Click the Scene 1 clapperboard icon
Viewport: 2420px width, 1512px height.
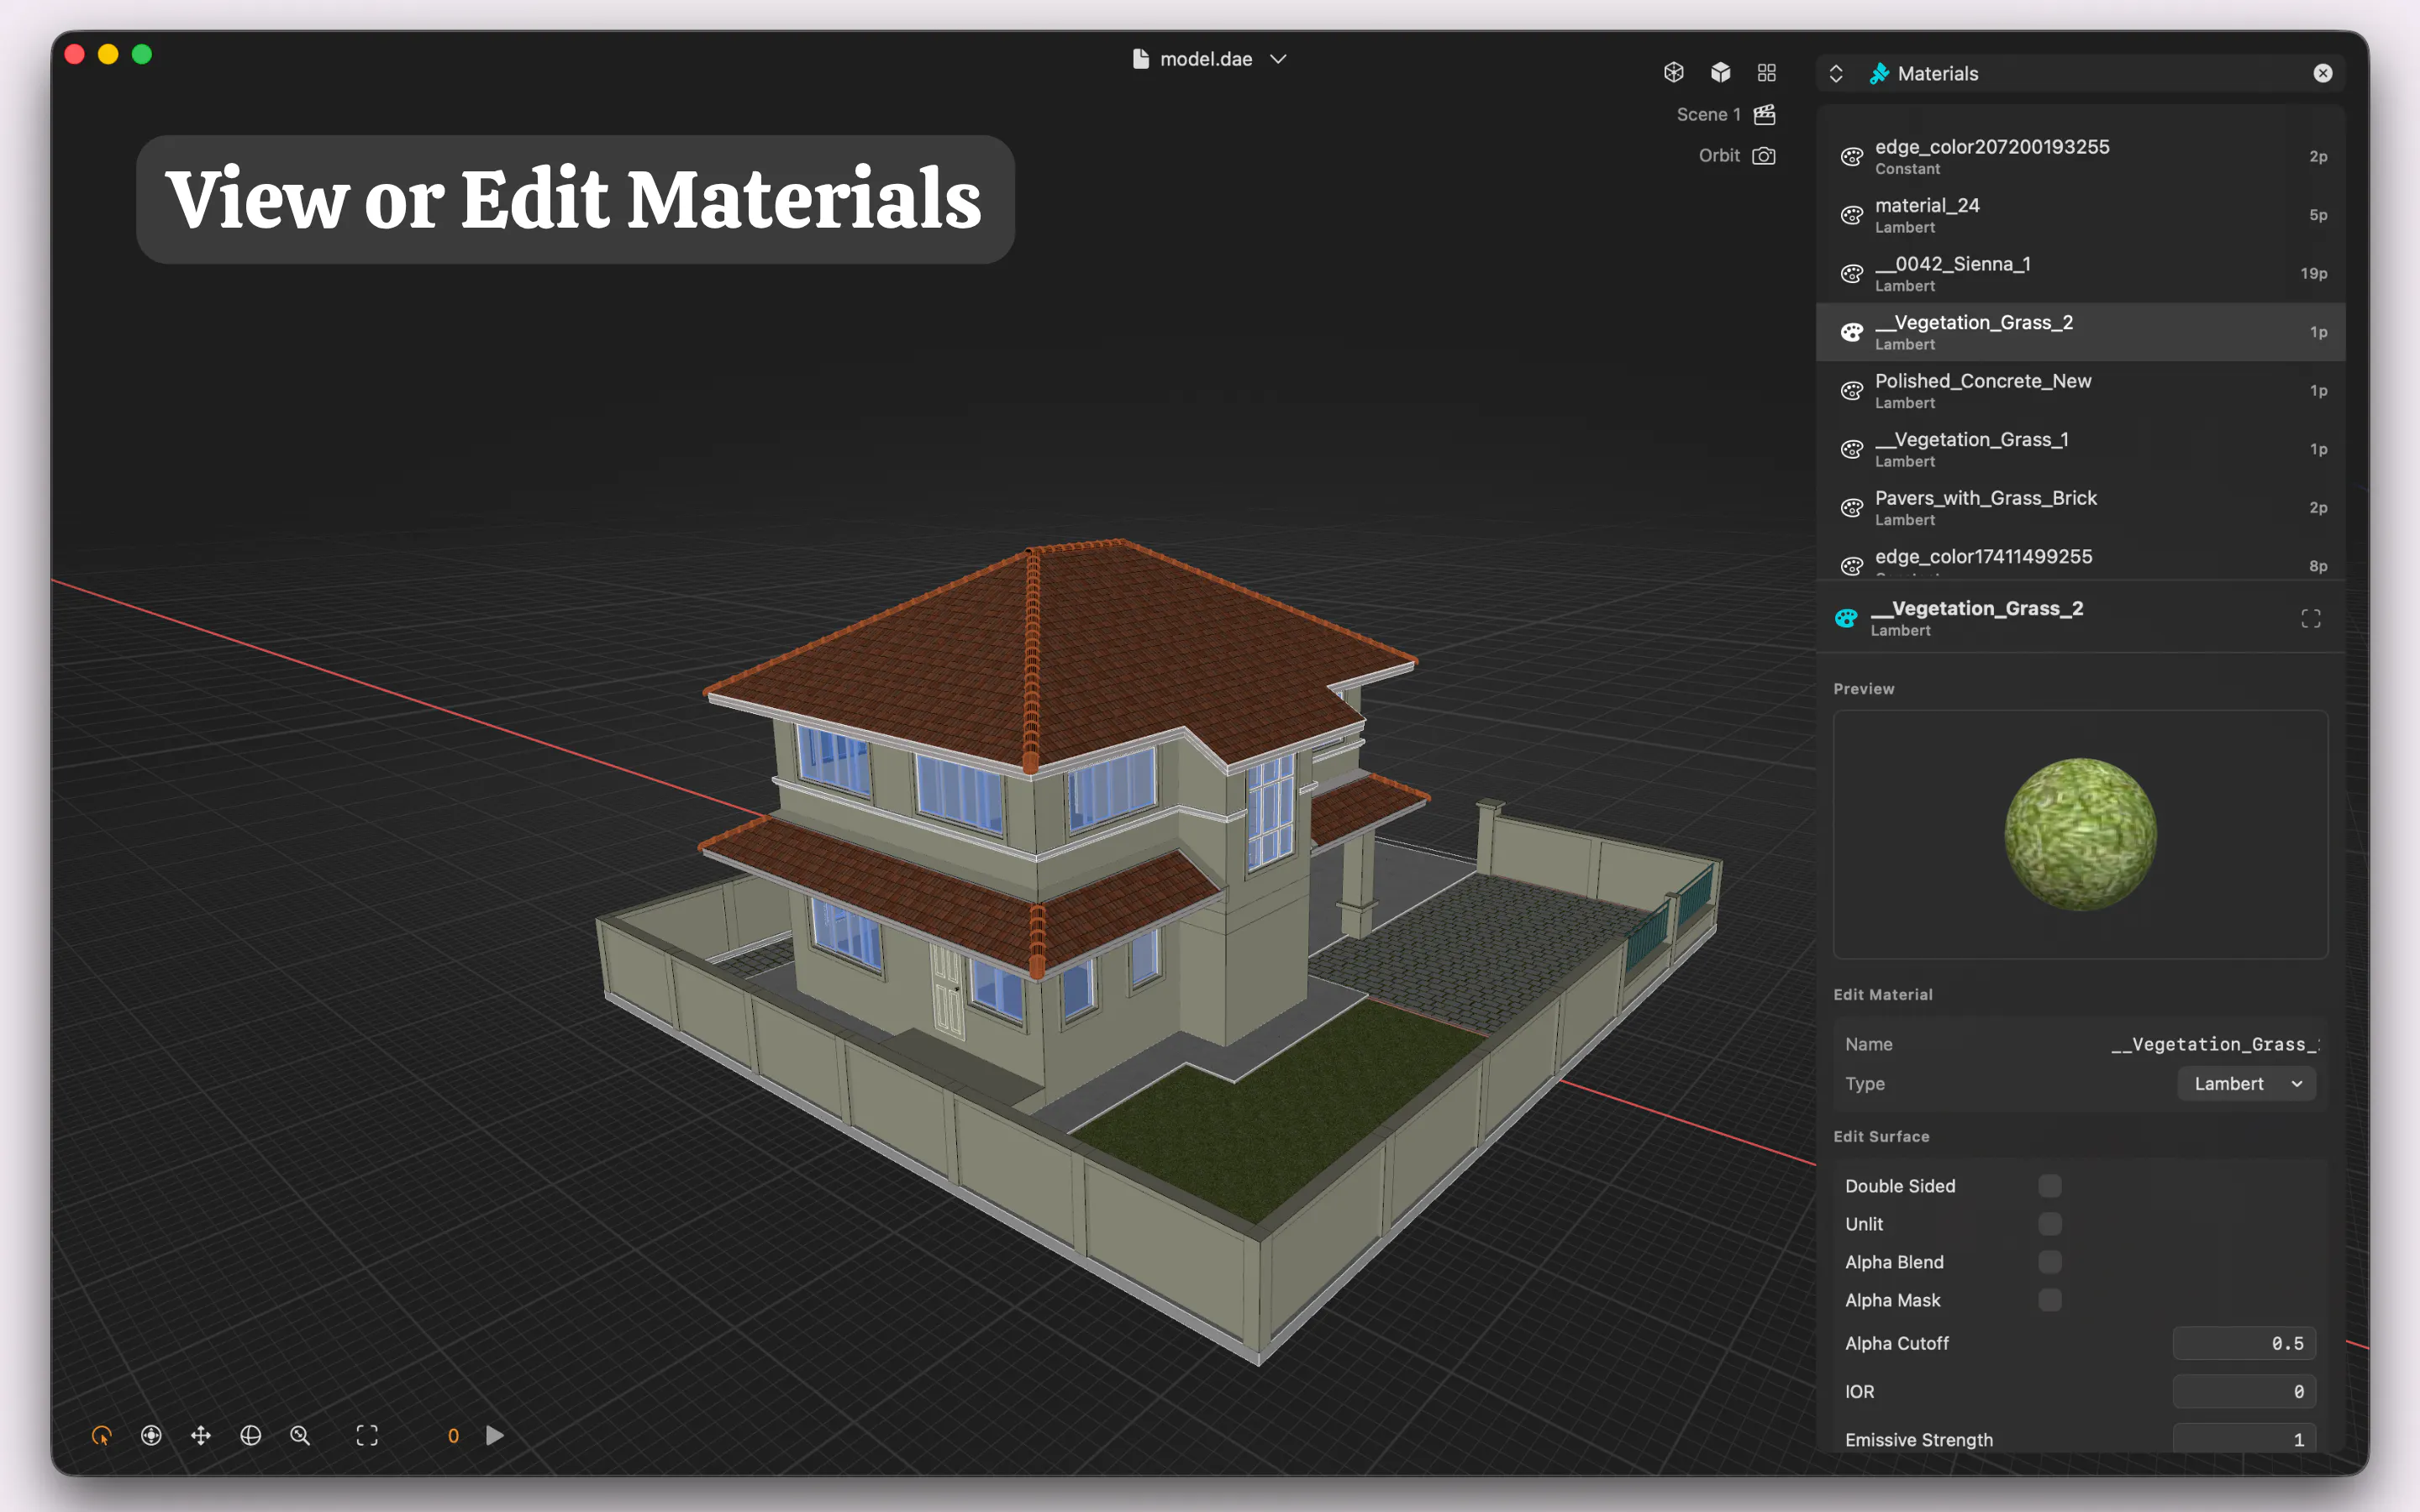tap(1764, 114)
